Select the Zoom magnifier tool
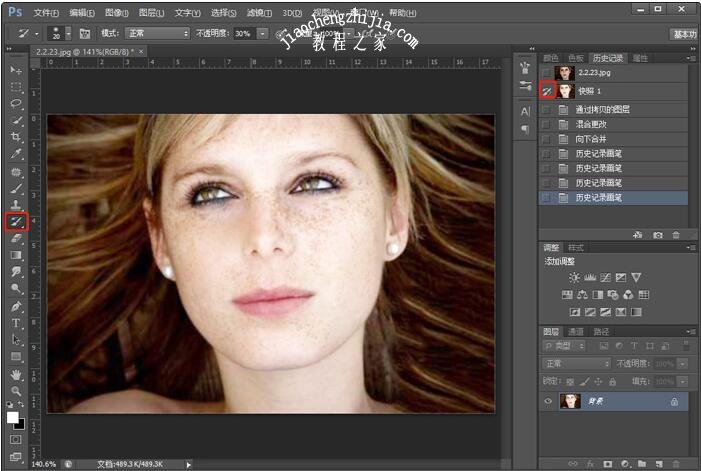 [16, 391]
